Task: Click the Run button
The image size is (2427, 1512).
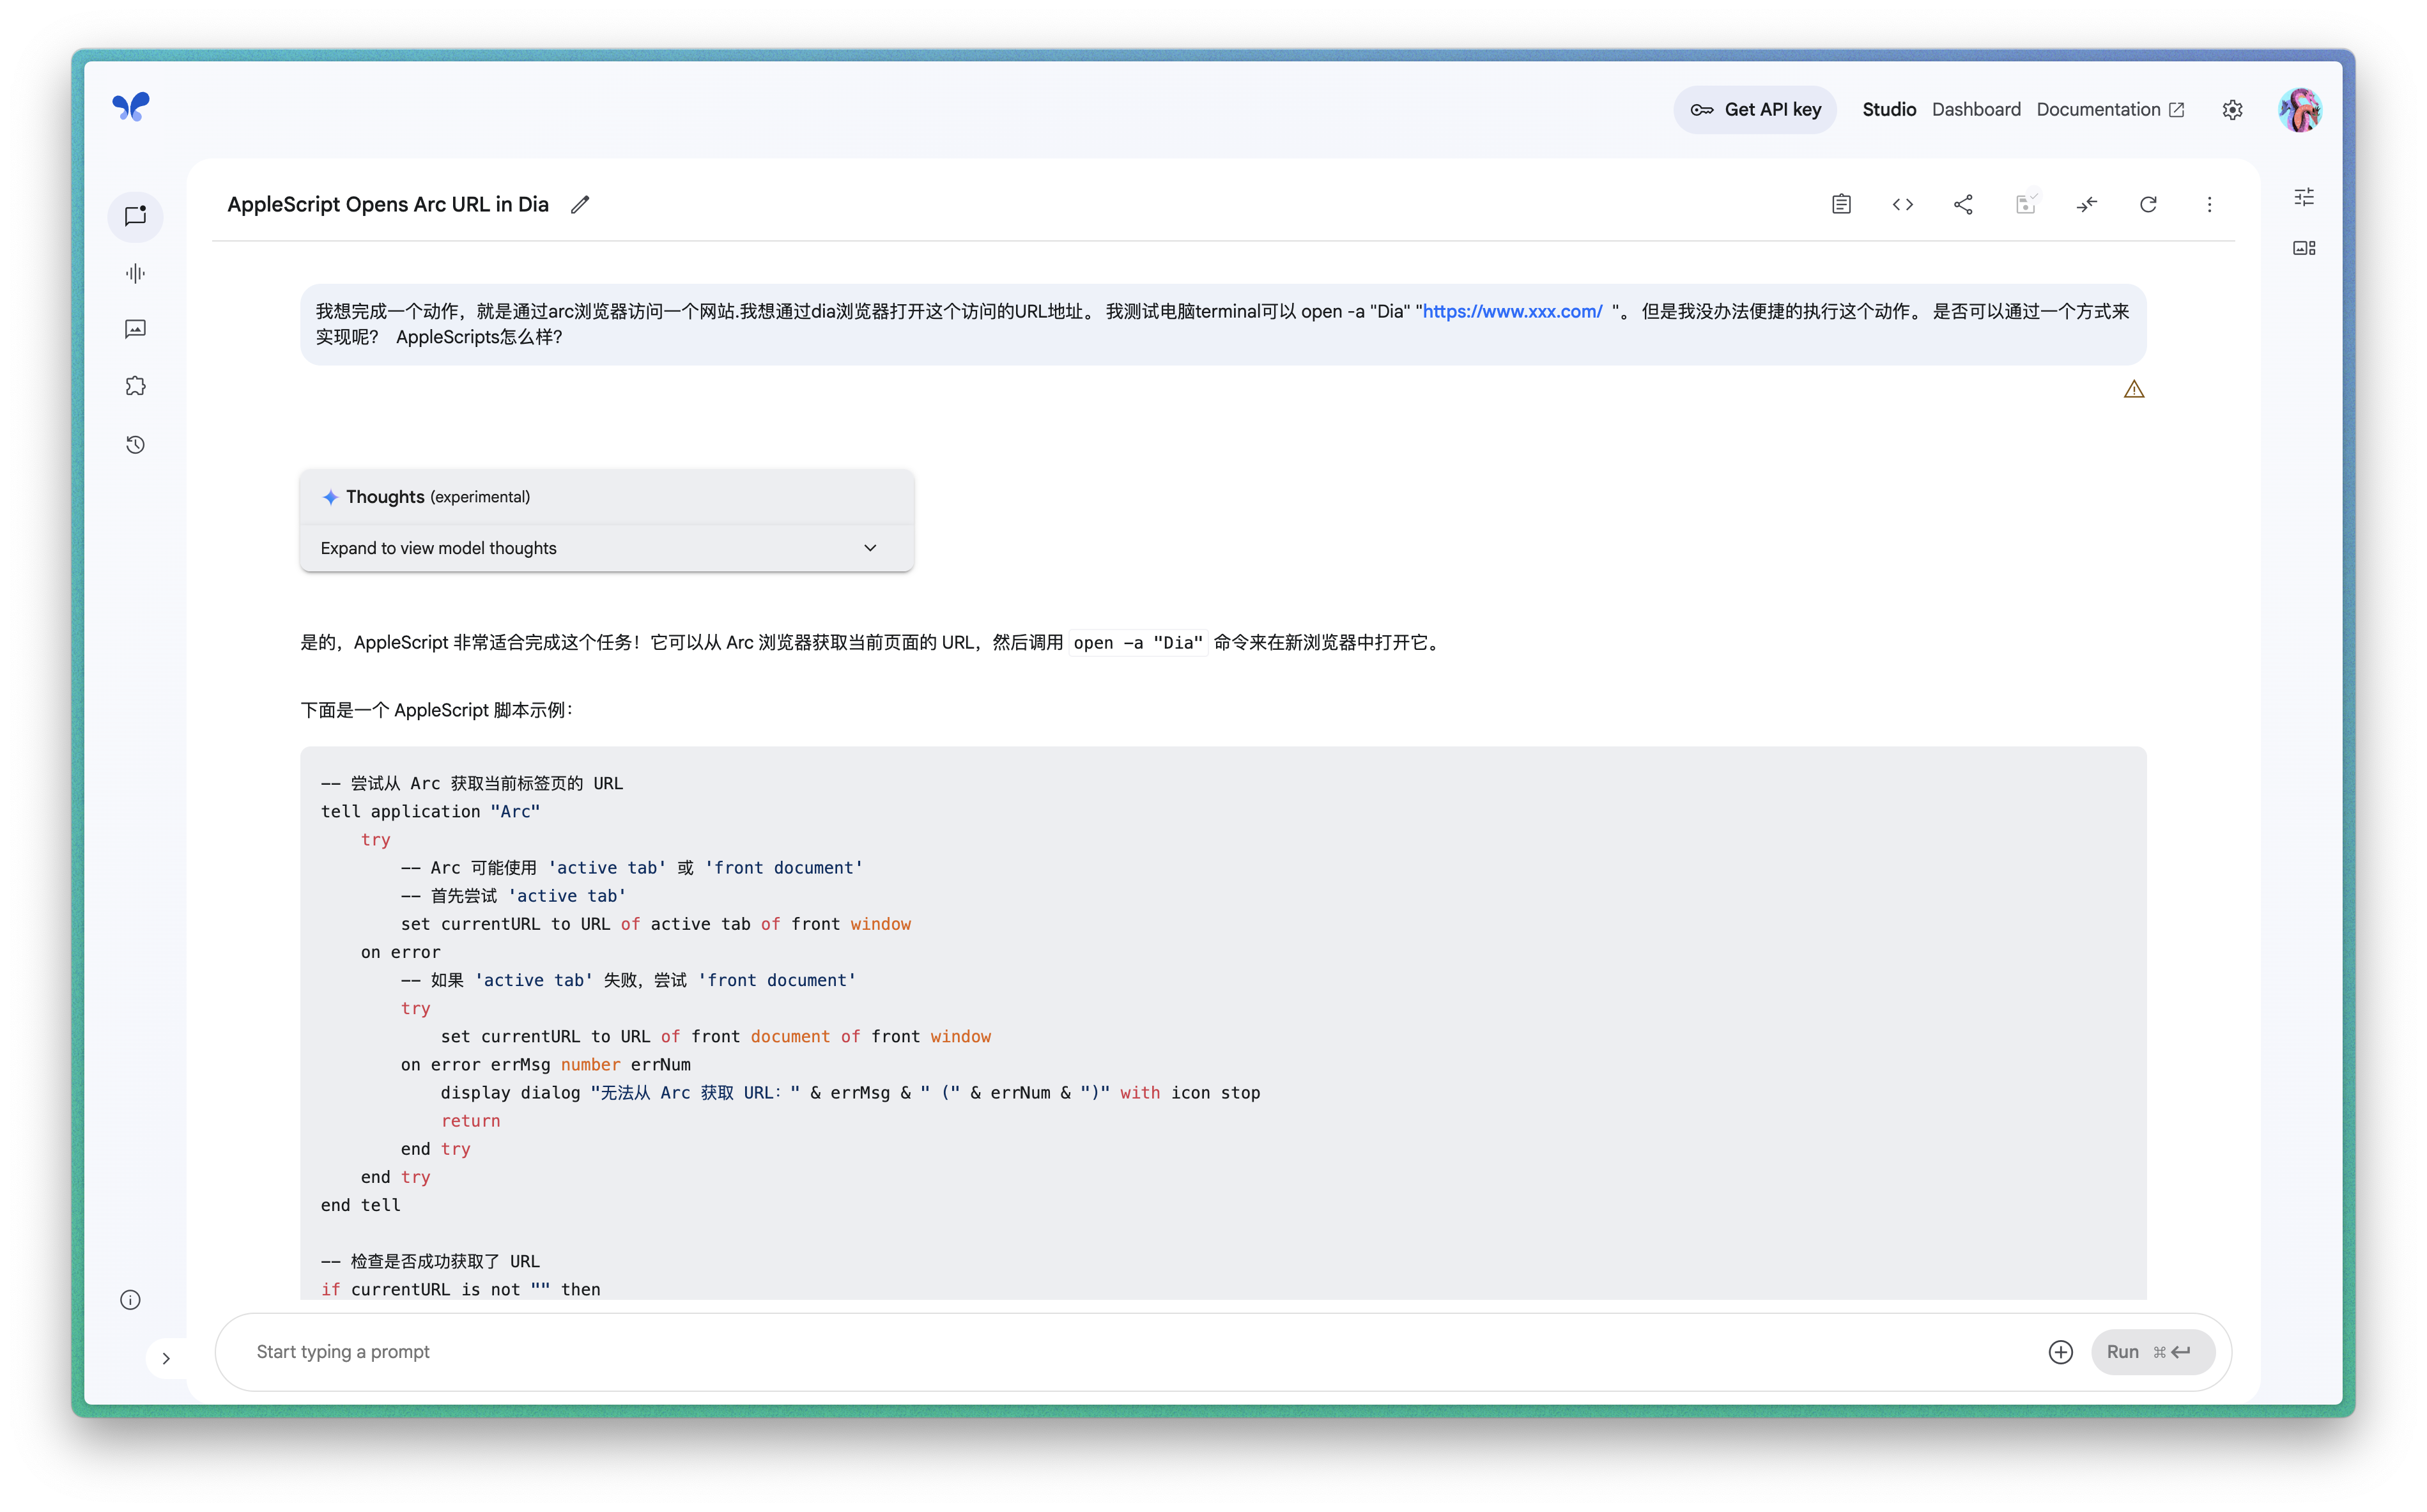Action: coord(2152,1352)
